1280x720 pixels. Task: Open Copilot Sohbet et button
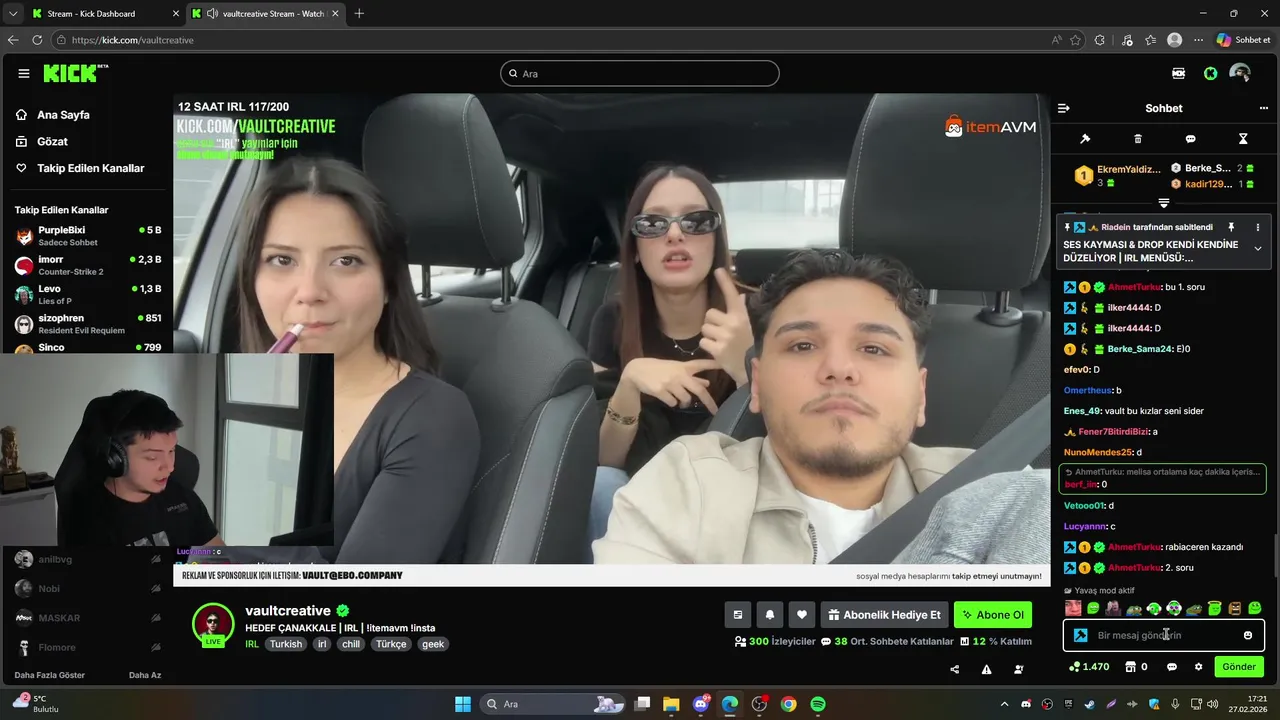pos(1243,40)
